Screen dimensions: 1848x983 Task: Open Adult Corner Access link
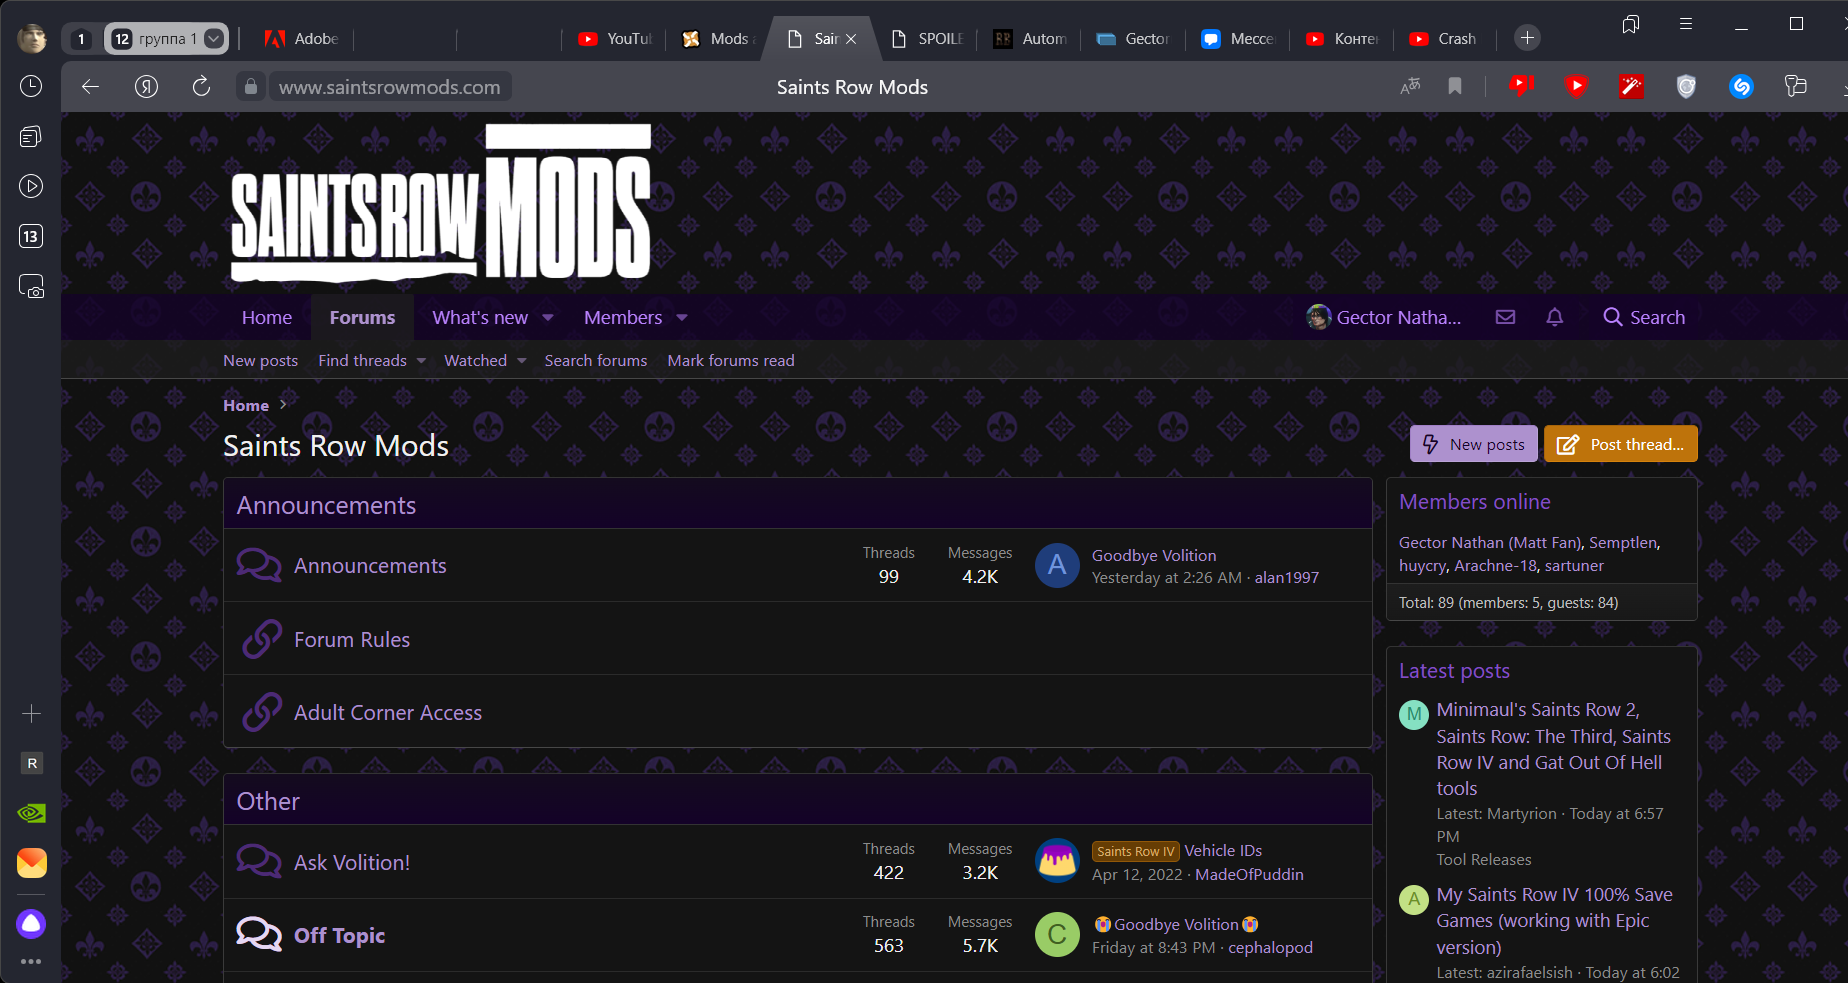[x=388, y=713]
